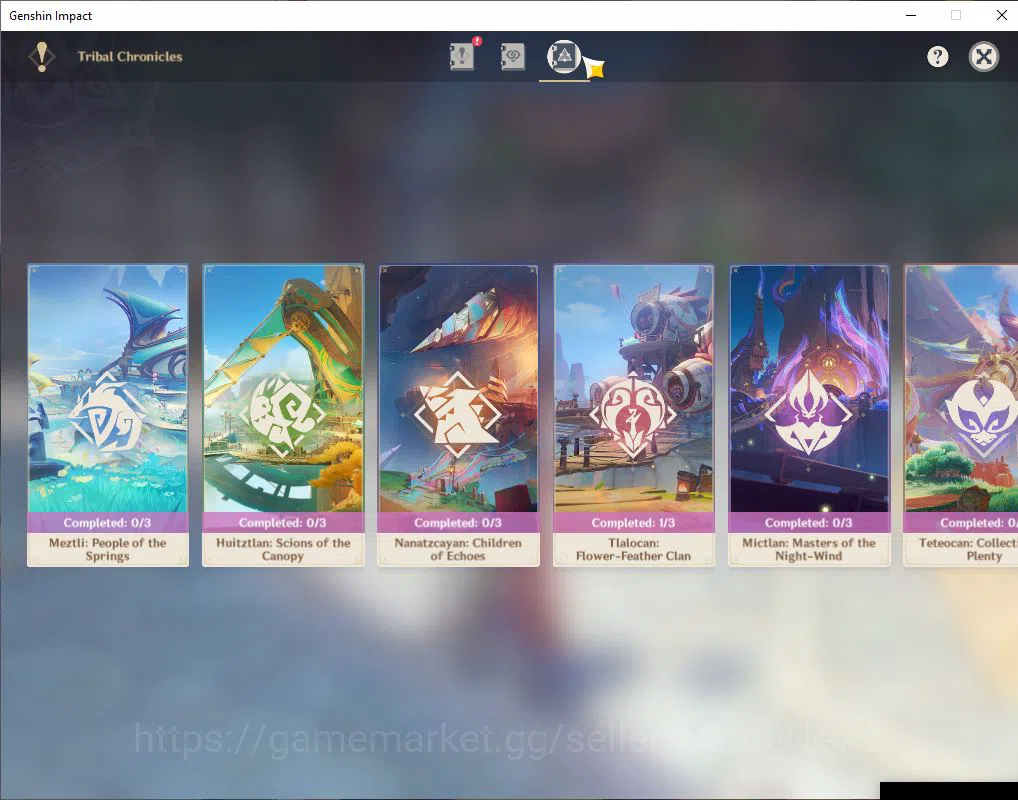Click Completed: 0/3 under Nanatzcayan card
This screenshot has height=800, width=1018.
click(x=458, y=523)
